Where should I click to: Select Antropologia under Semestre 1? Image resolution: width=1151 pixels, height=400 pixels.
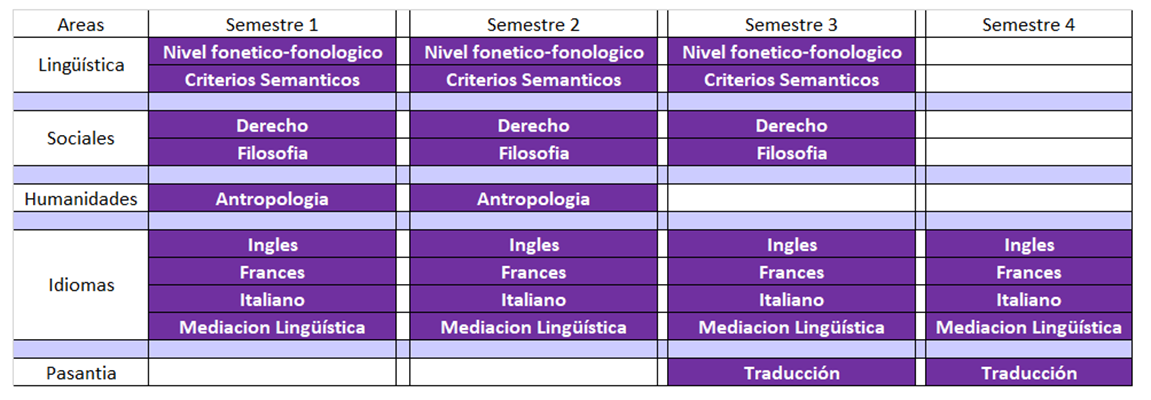coord(272,199)
